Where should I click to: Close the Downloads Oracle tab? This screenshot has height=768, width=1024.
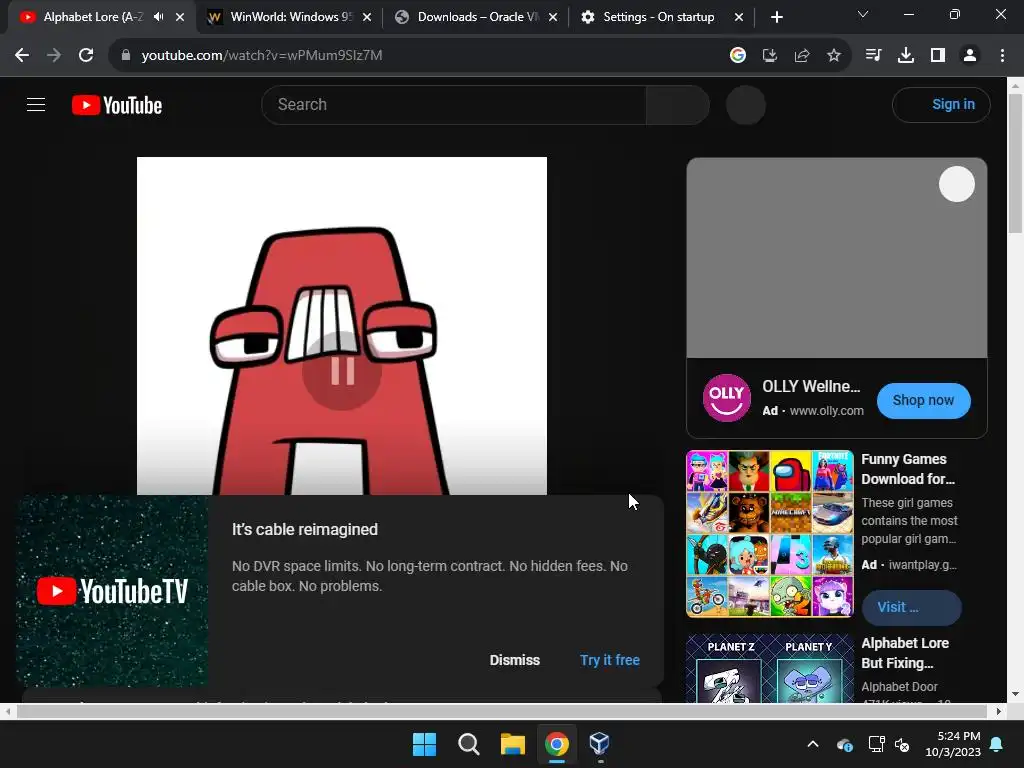pyautogui.click(x=553, y=17)
